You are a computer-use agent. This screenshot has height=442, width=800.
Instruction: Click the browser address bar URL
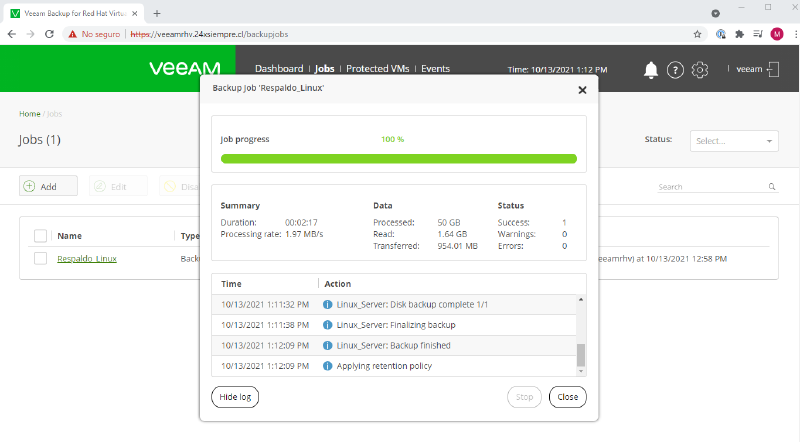(209, 34)
